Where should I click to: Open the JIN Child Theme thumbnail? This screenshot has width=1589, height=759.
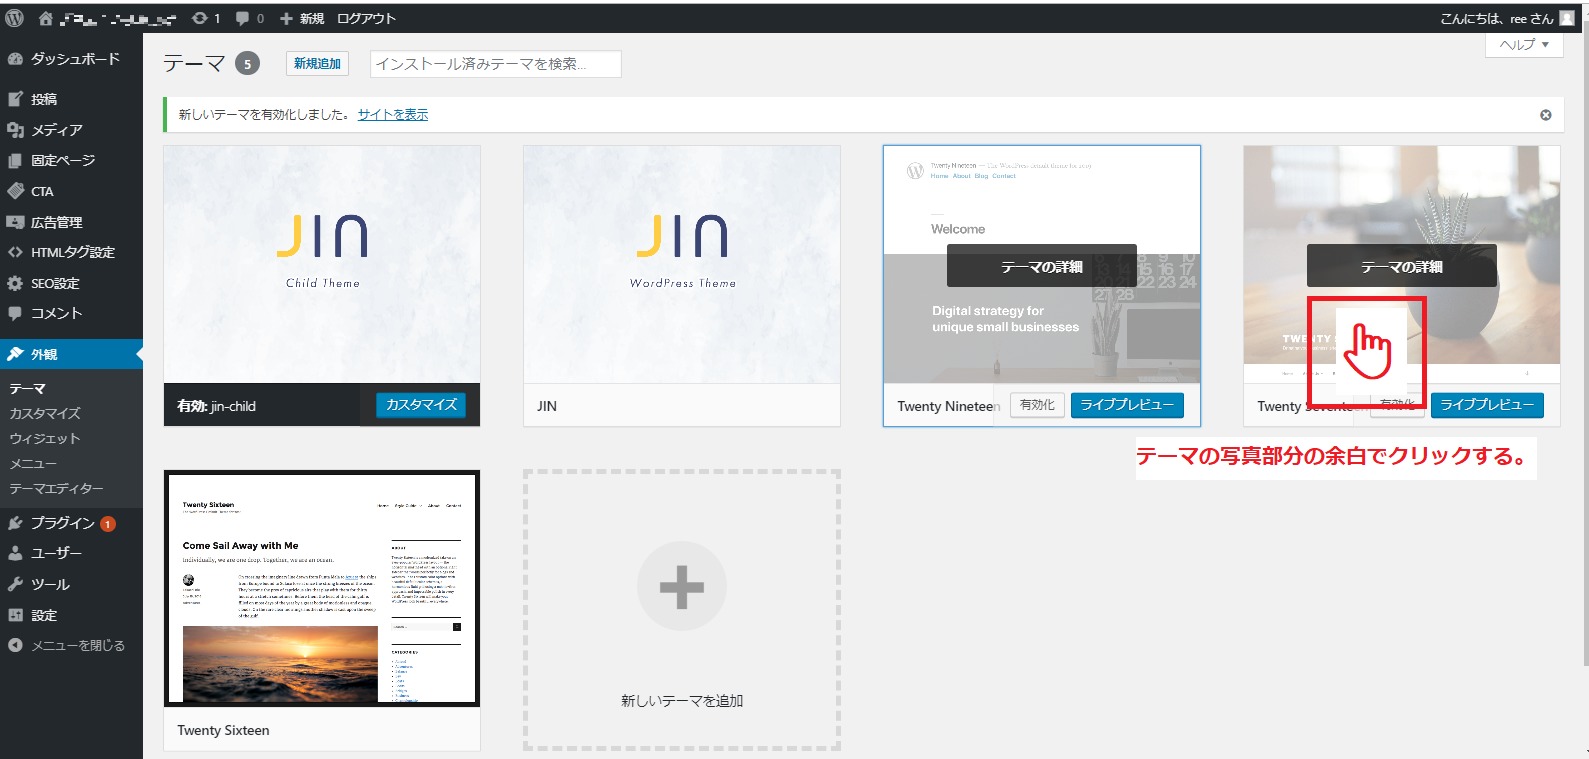click(322, 264)
